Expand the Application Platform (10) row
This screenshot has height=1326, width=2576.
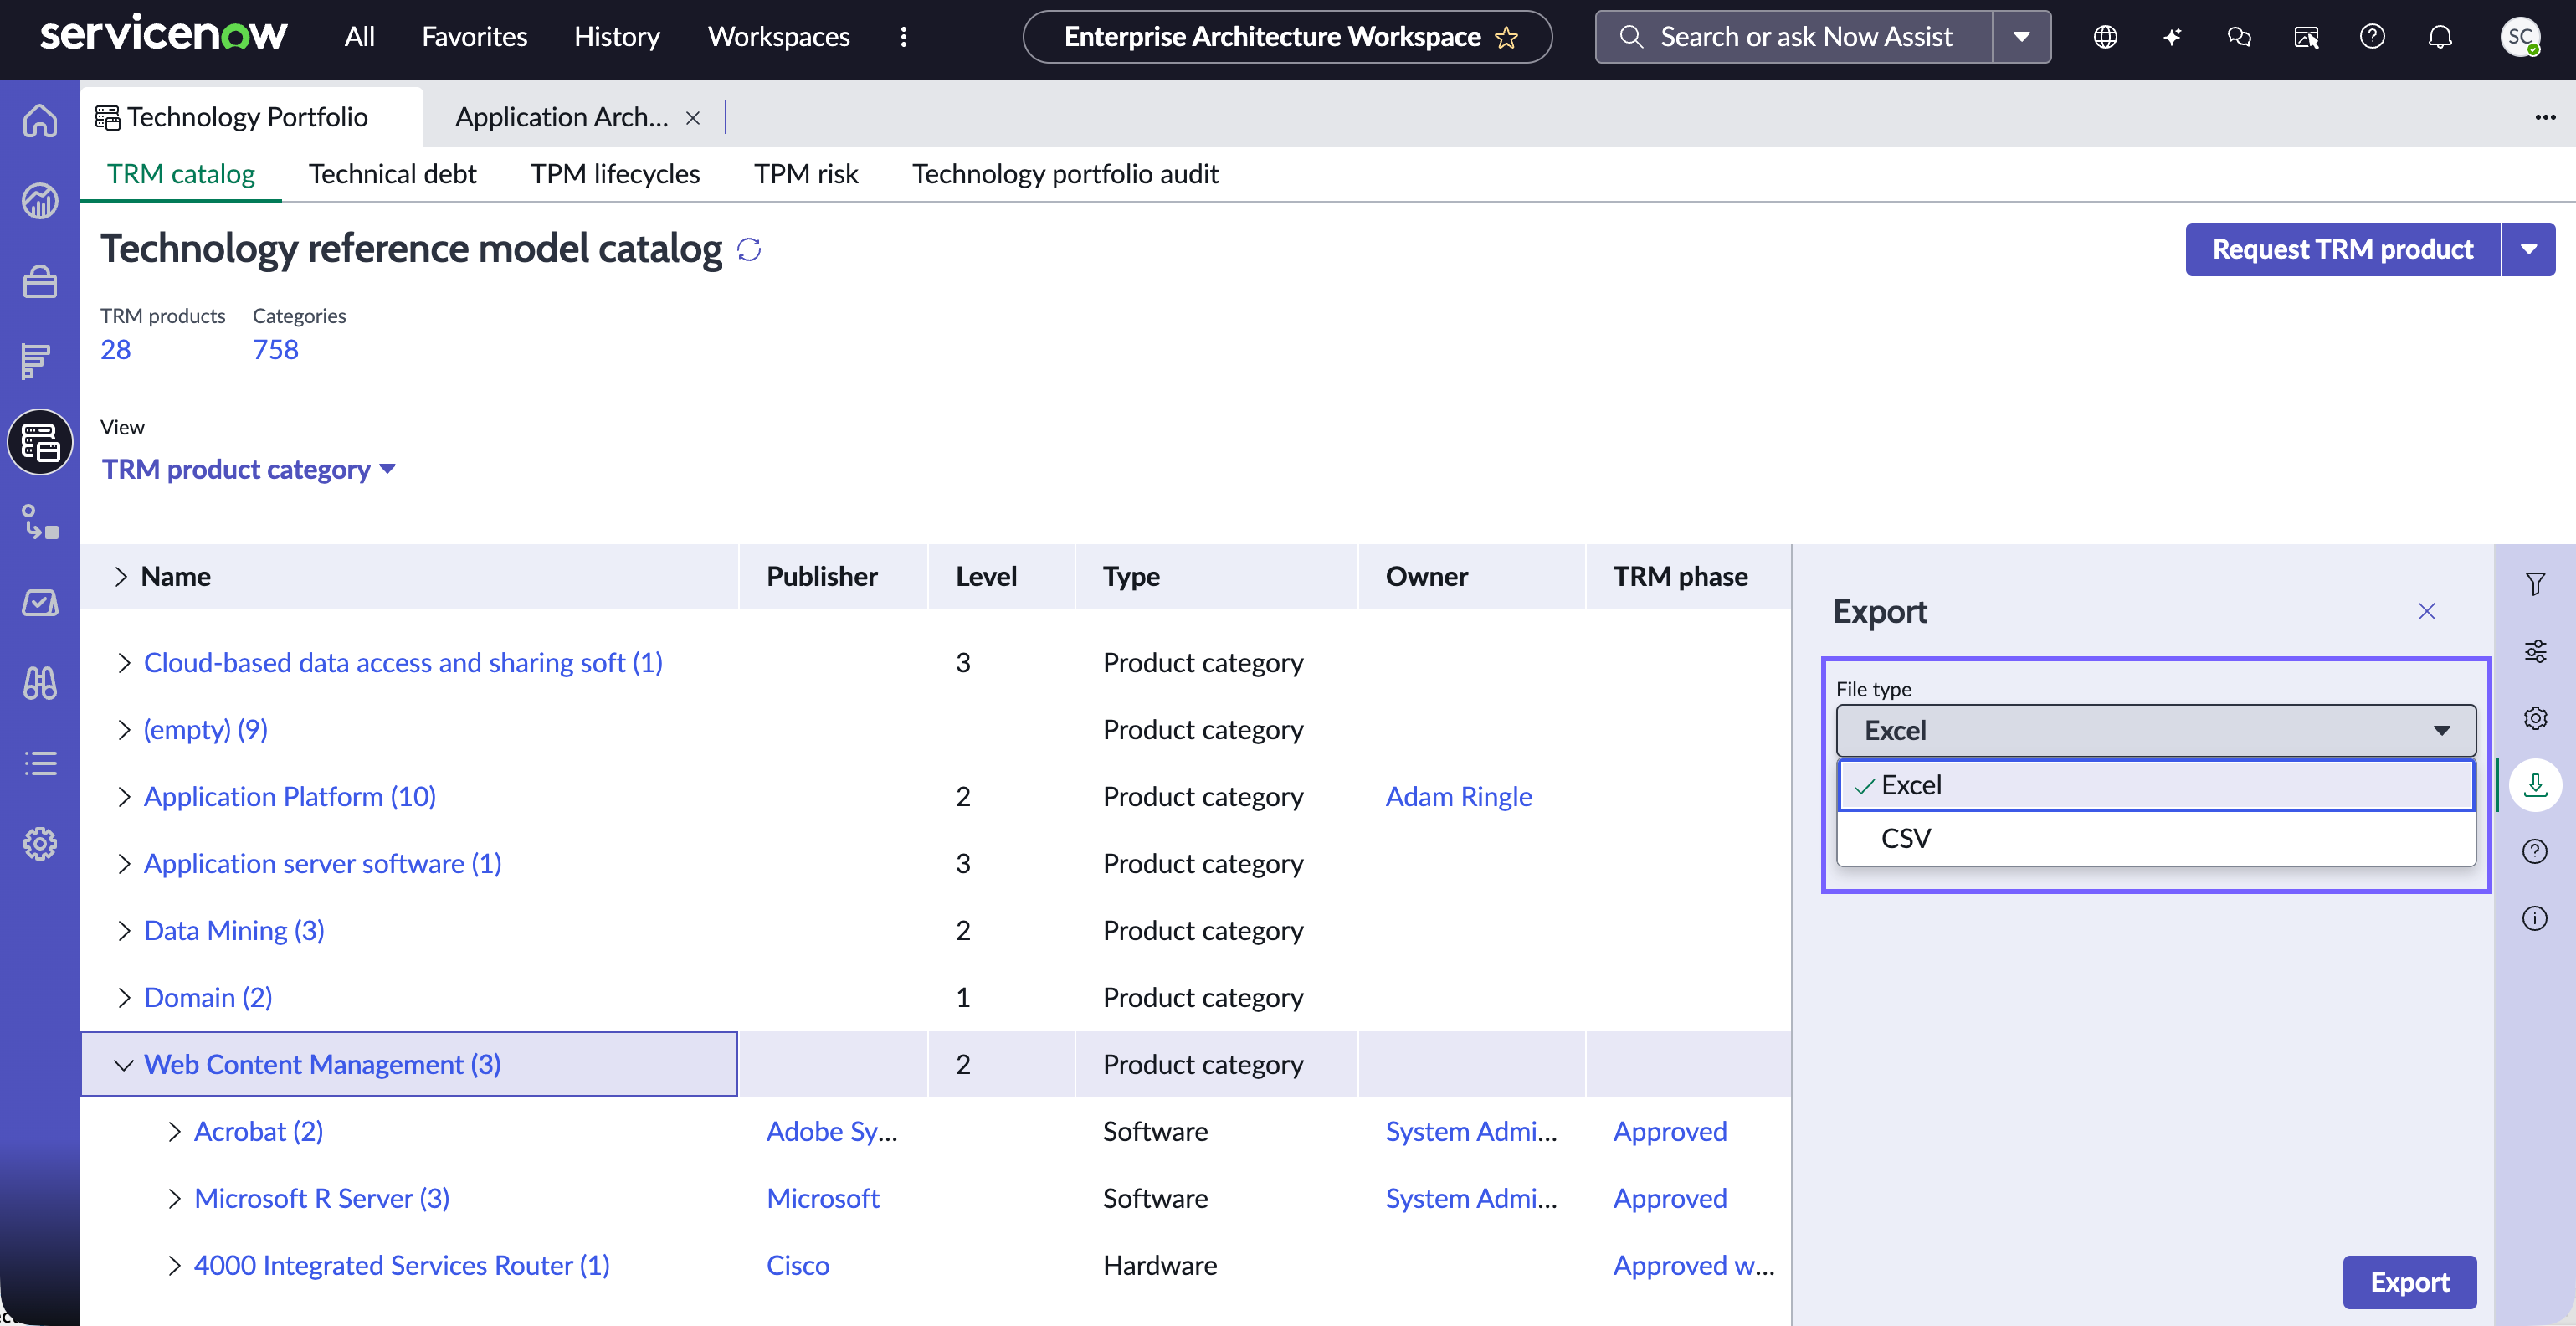point(123,797)
